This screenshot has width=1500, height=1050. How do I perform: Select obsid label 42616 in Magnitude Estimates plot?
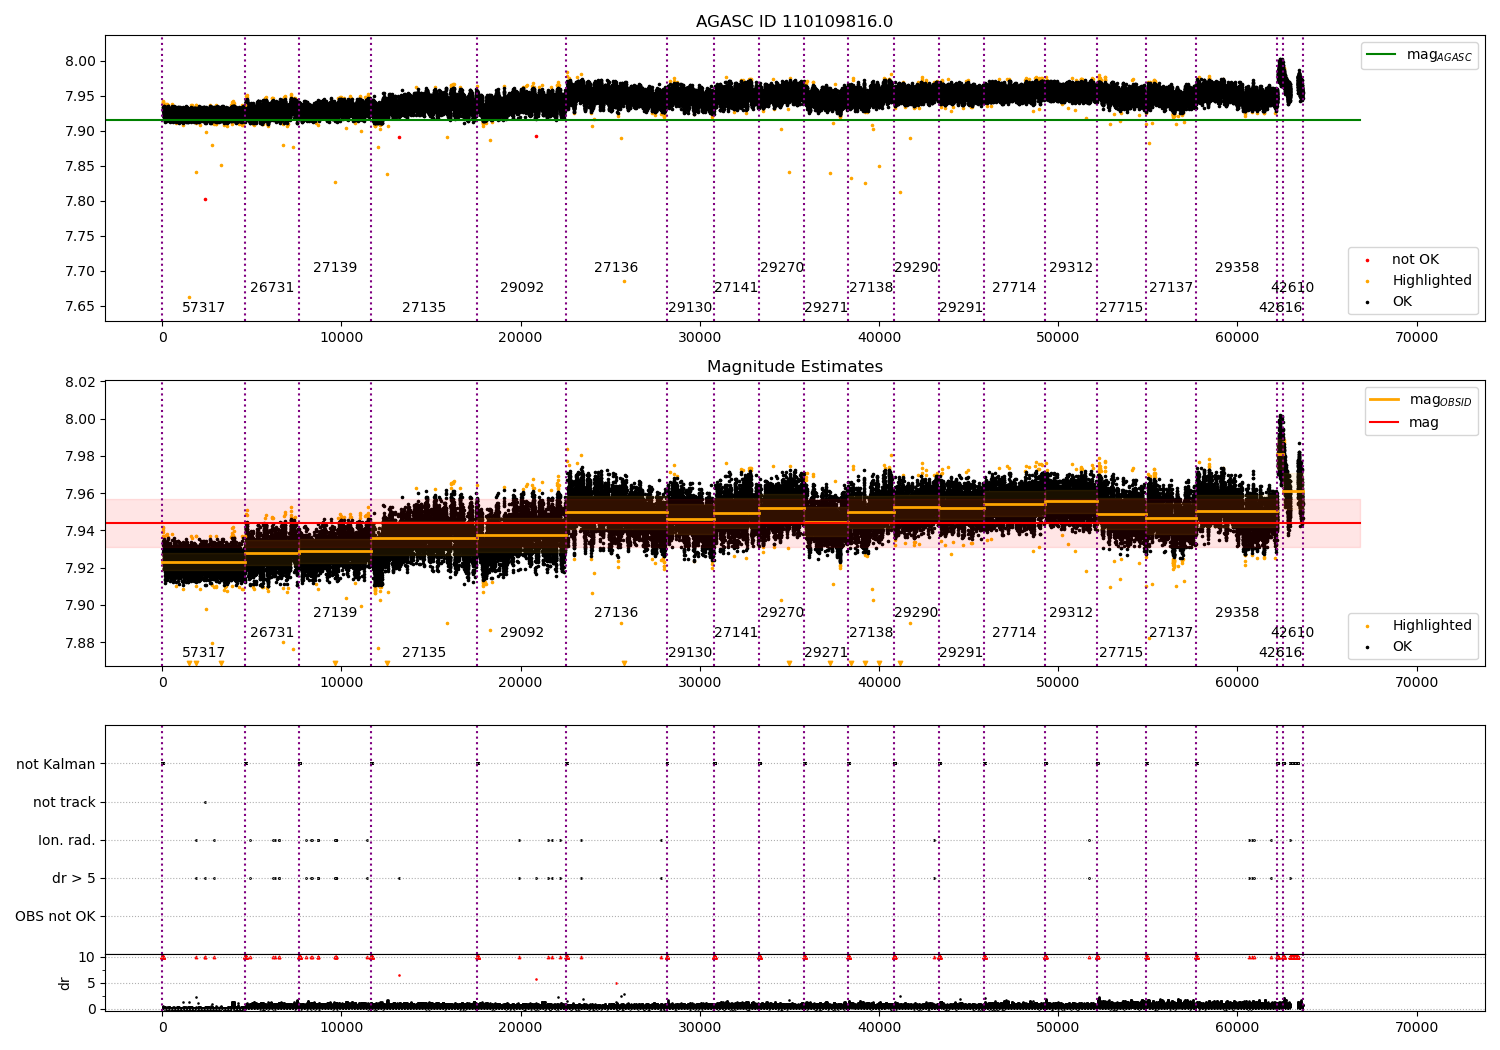1281,653
